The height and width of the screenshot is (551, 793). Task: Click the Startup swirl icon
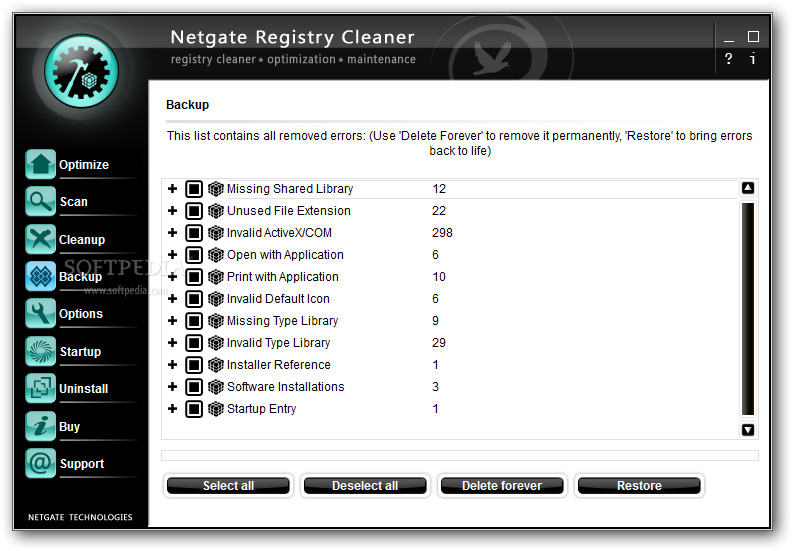click(x=40, y=351)
